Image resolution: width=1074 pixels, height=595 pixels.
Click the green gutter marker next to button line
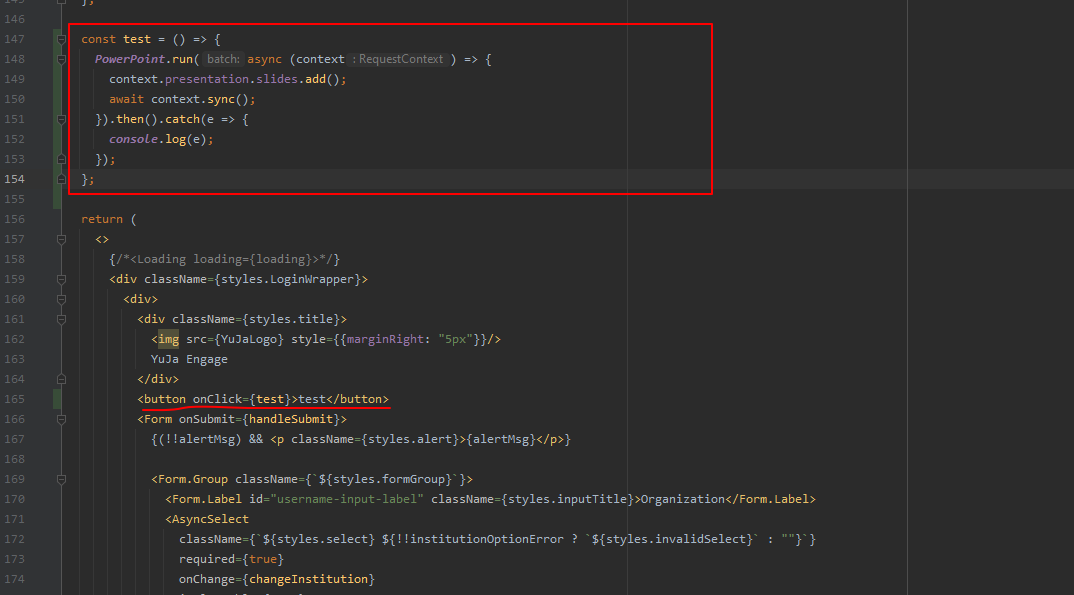(56, 399)
